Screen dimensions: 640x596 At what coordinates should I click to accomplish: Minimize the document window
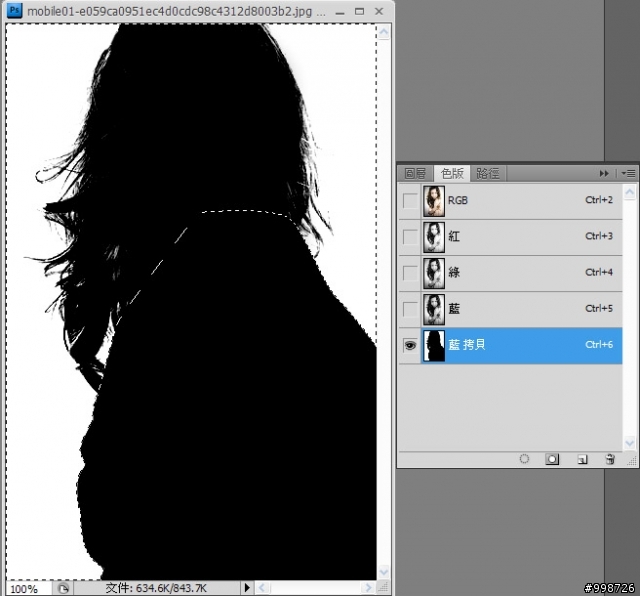[x=340, y=12]
